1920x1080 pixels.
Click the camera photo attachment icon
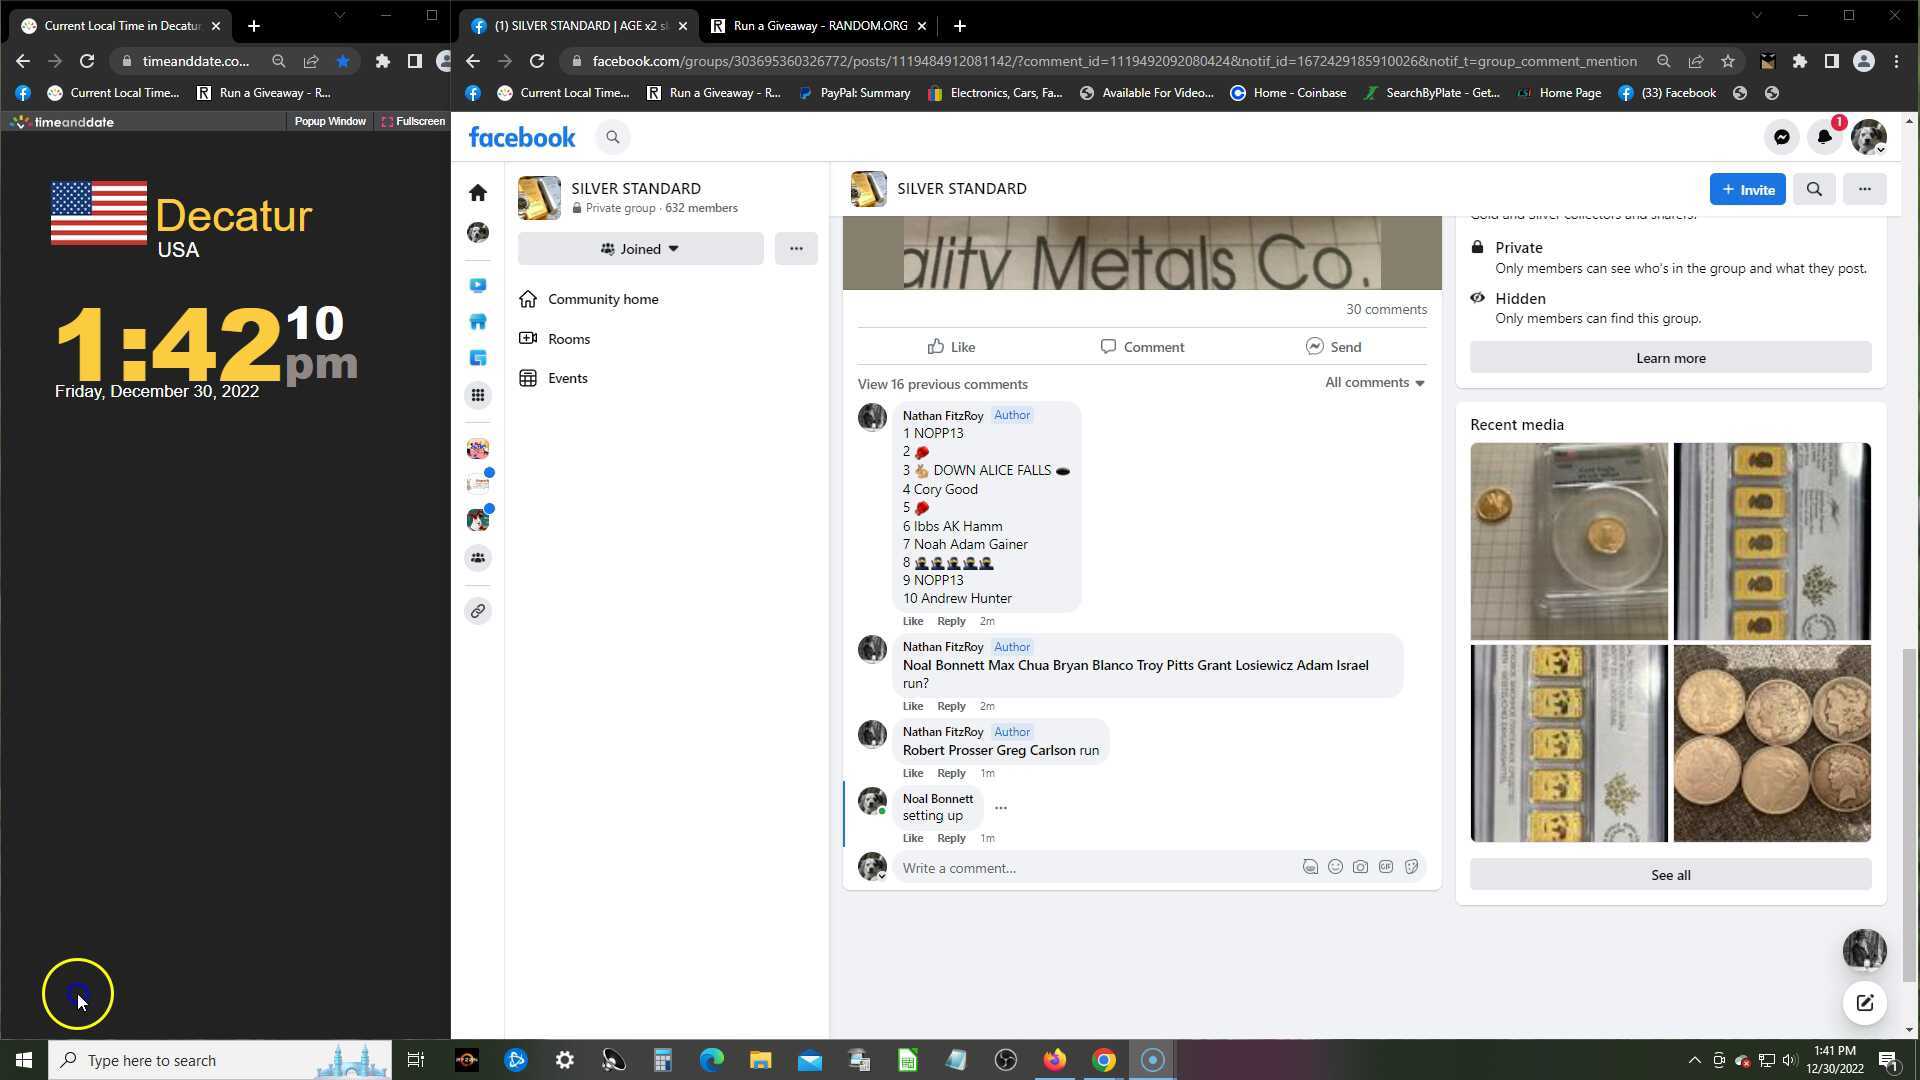1360,867
